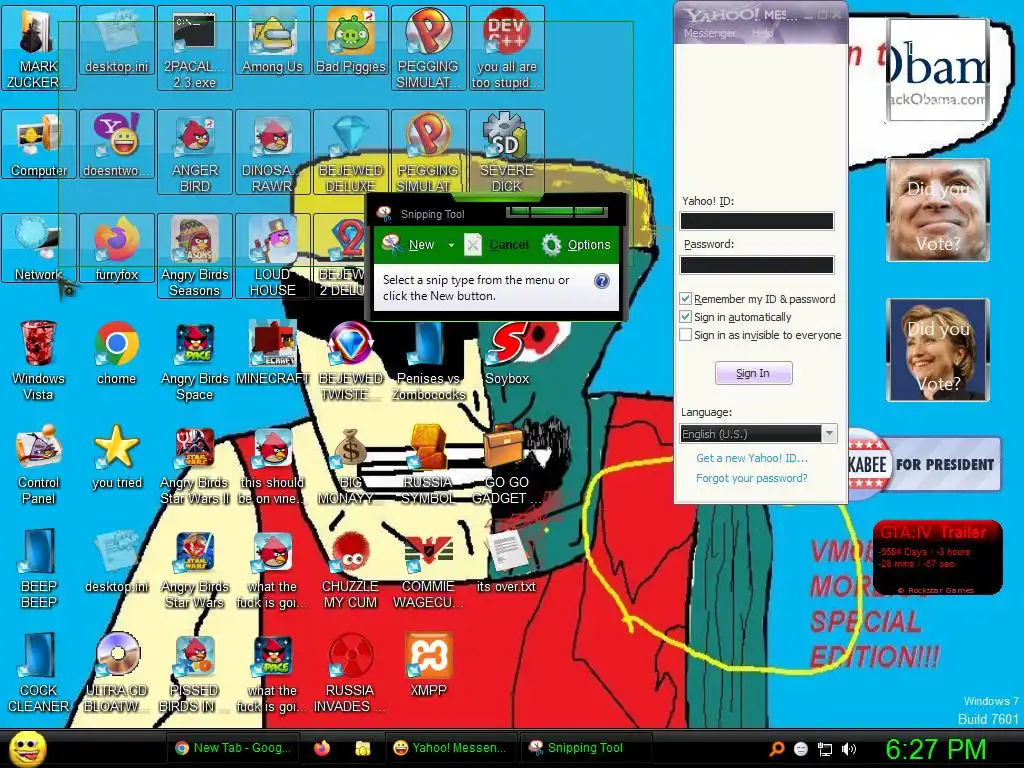Open the Control Panel icon

(39, 464)
